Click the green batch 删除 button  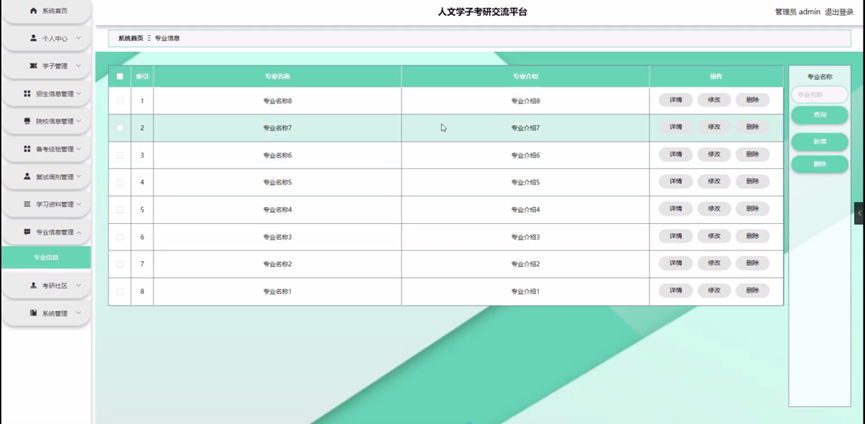point(820,164)
